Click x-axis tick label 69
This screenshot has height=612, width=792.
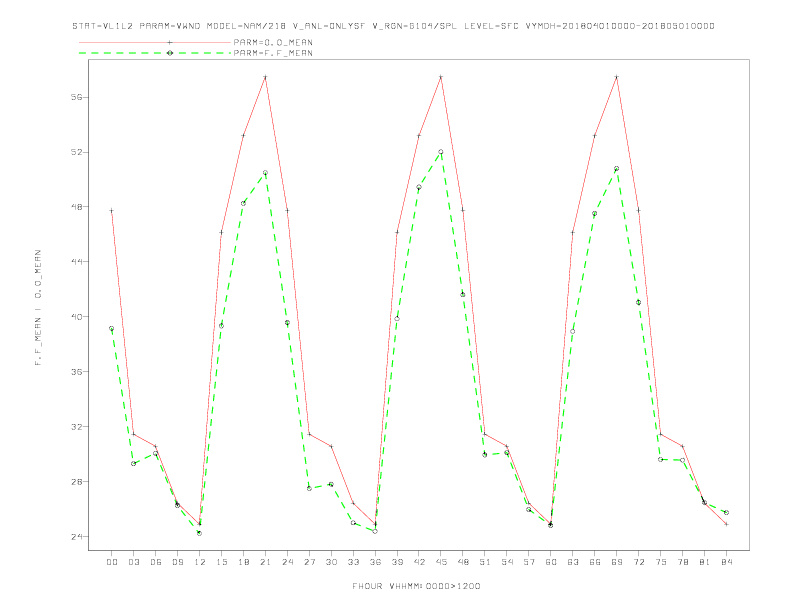(x=617, y=562)
